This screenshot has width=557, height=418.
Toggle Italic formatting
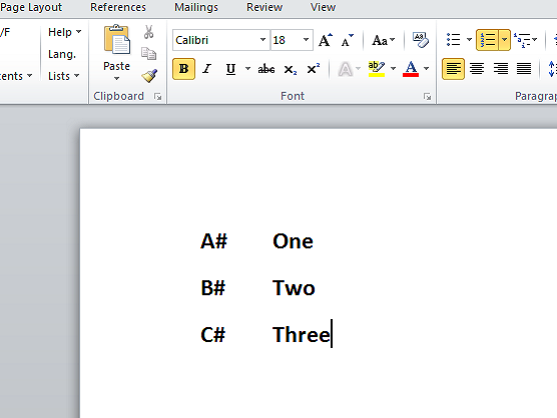207,69
